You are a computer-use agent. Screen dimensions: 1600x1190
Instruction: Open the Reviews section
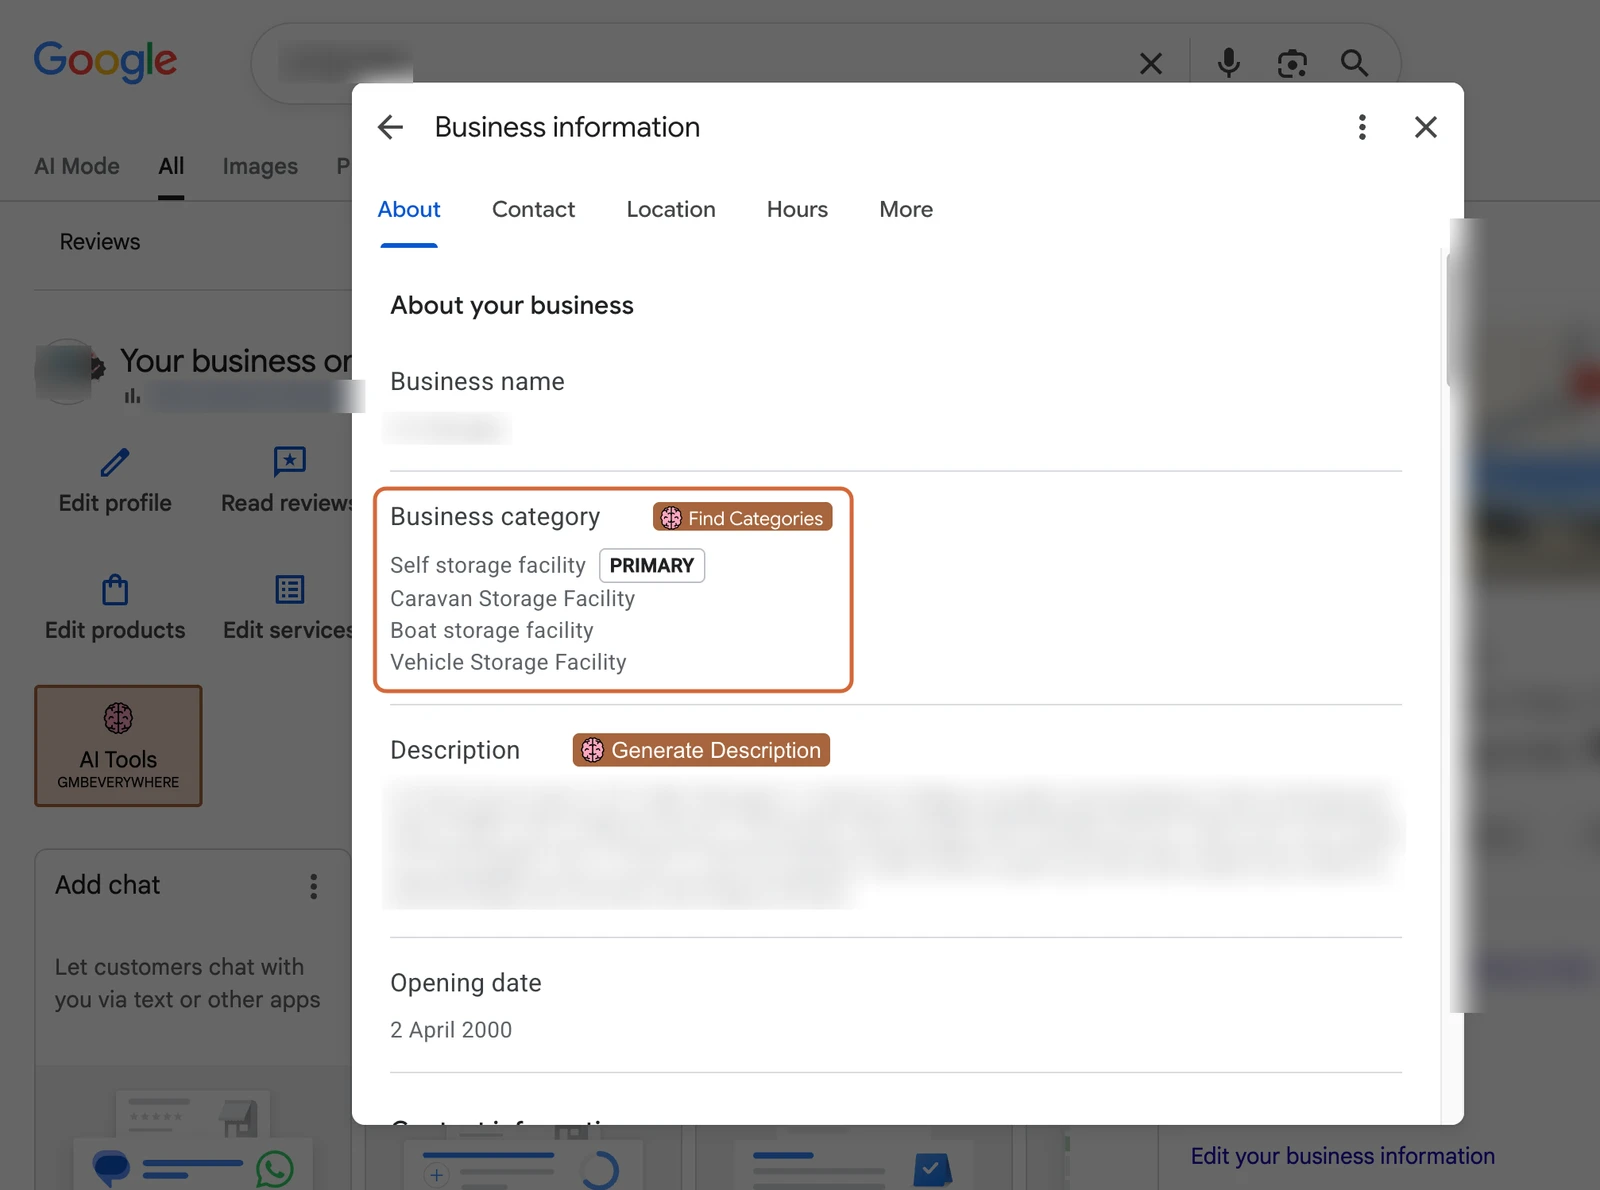pos(100,242)
